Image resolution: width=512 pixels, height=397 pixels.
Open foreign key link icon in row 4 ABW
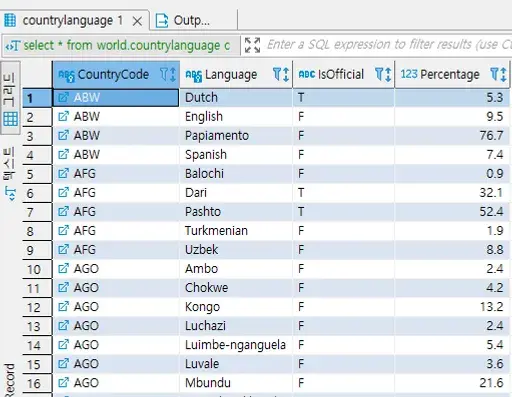click(63, 154)
